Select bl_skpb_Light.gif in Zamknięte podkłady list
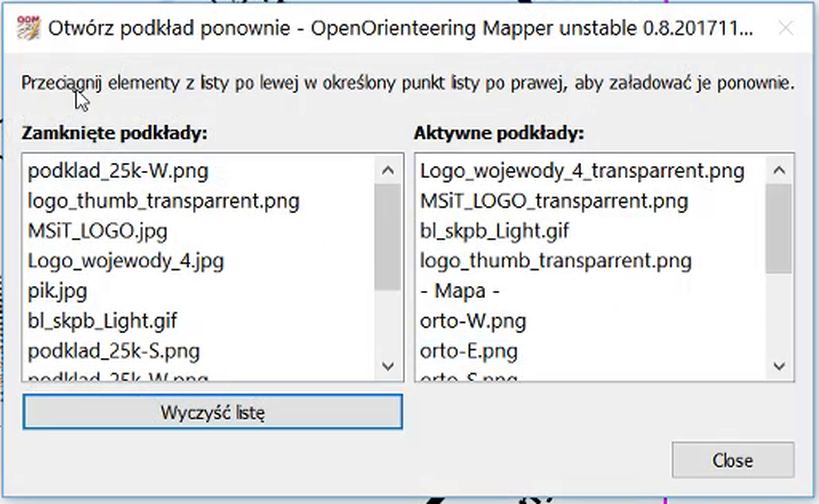The height and width of the screenshot is (504, 819). pos(102,321)
